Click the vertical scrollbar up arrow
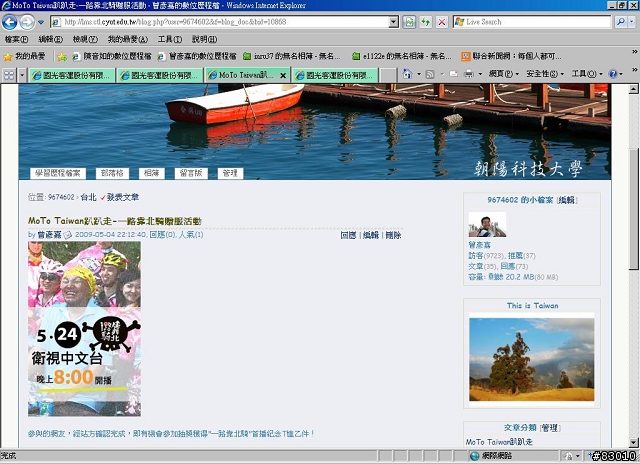The image size is (640, 464). pos(633,89)
